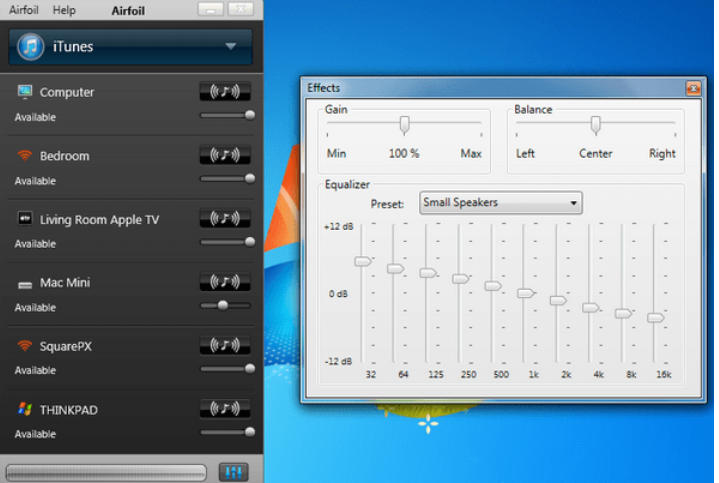Click the 32 Hz equalizer band slider
Image resolution: width=719 pixels, height=483 pixels.
[362, 261]
